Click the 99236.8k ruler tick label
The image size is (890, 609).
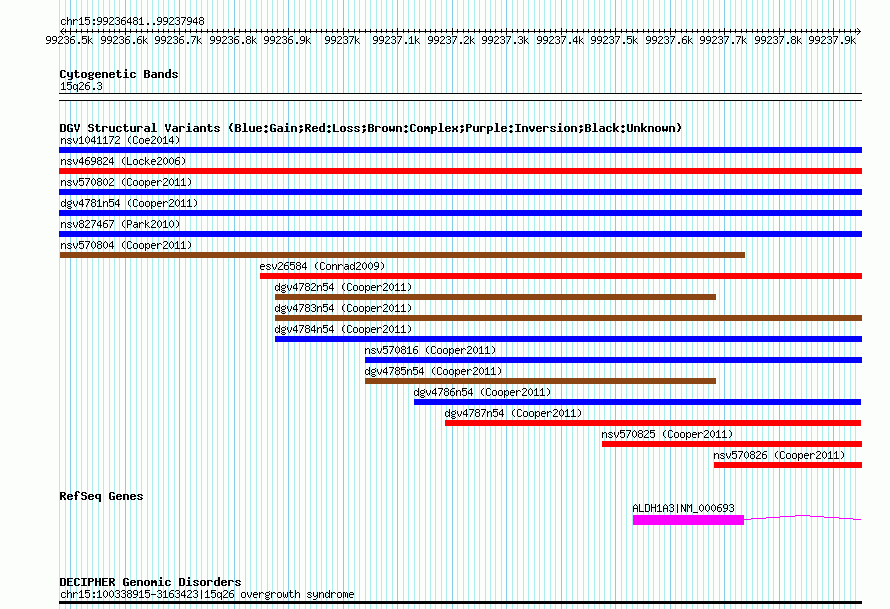233,40
